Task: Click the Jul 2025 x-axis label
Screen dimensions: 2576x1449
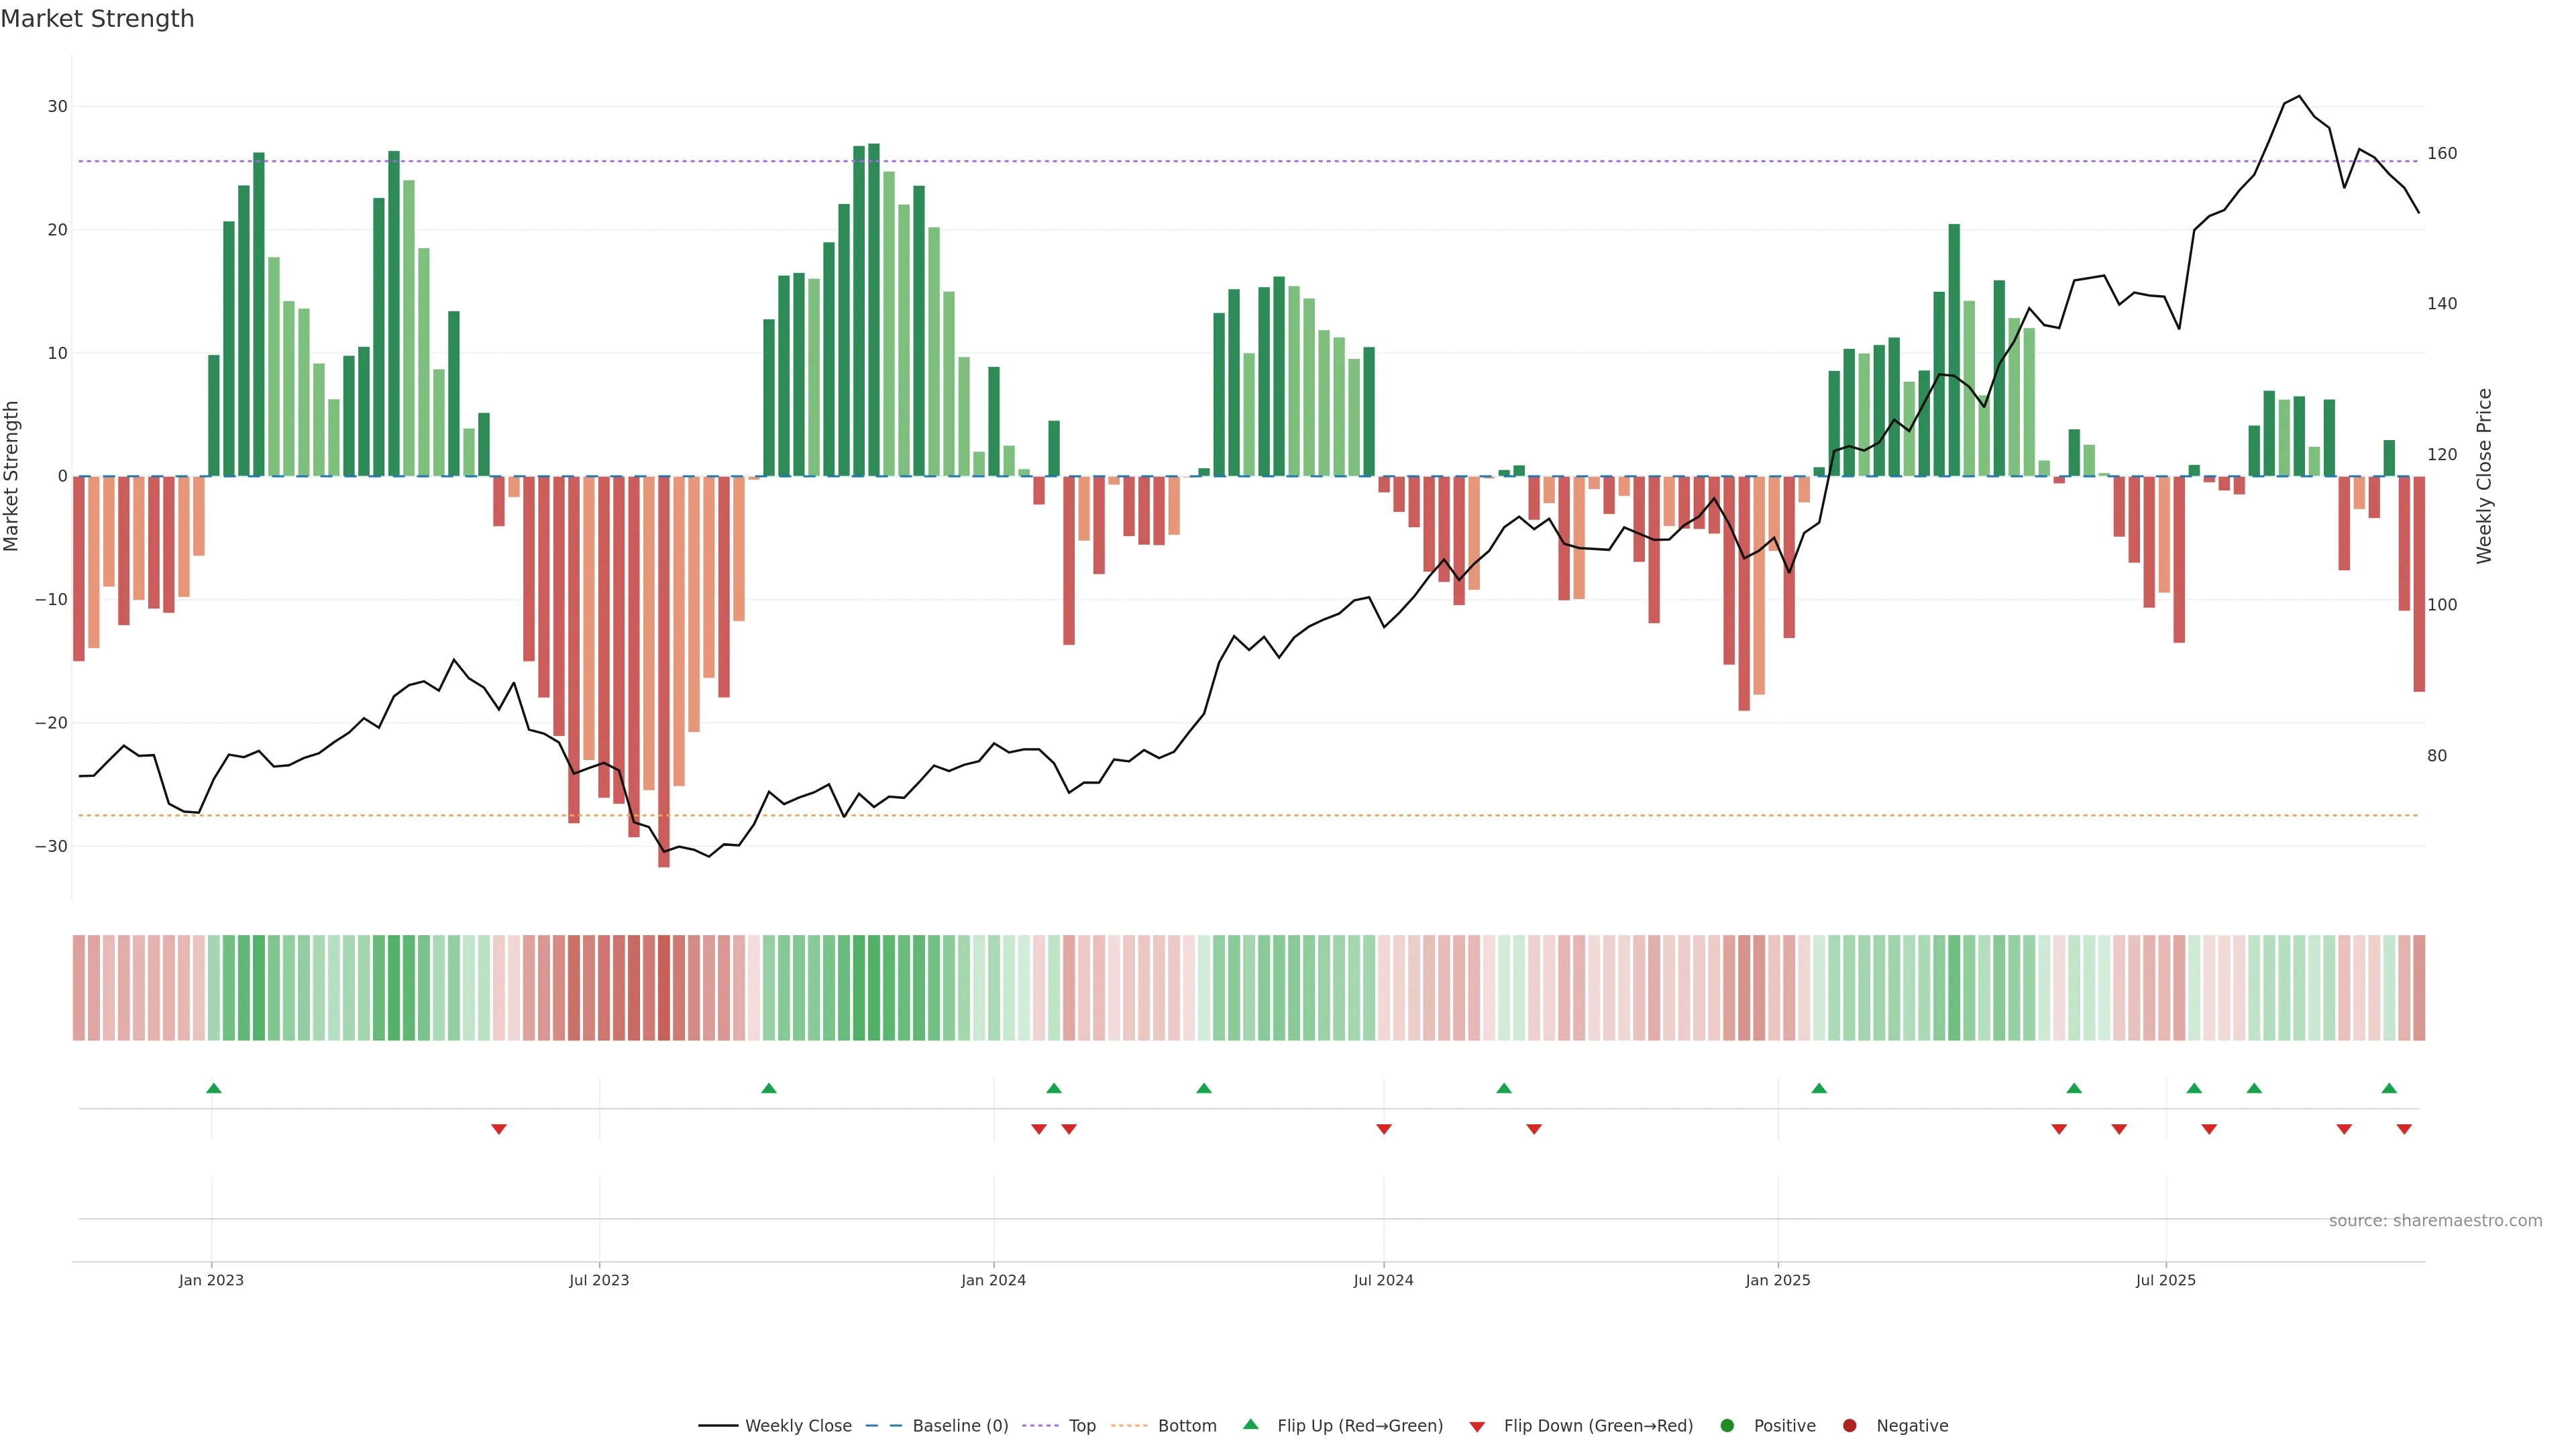Action: tap(2165, 1280)
